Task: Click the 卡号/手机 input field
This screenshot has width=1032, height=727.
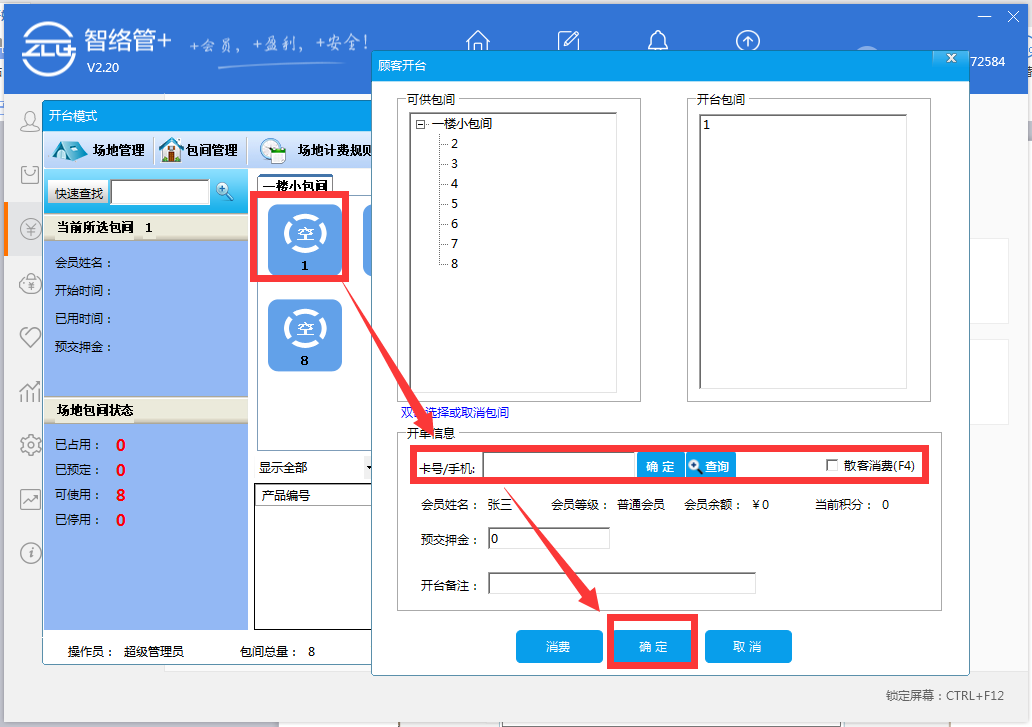Action: 559,466
